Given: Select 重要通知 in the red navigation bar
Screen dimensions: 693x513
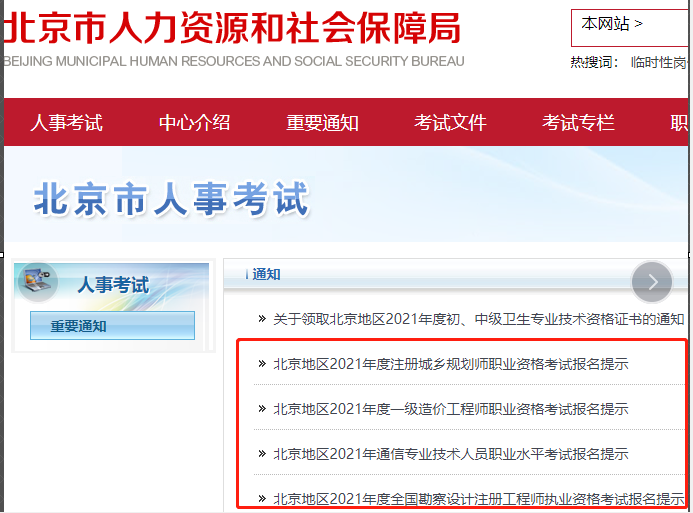Looking at the screenshot, I should (322, 123).
